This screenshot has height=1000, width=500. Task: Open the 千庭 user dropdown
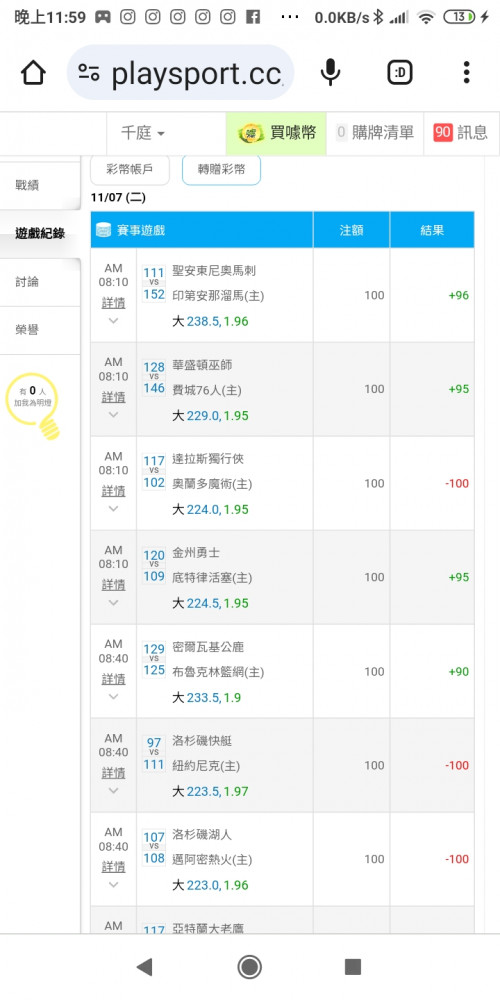point(143,133)
